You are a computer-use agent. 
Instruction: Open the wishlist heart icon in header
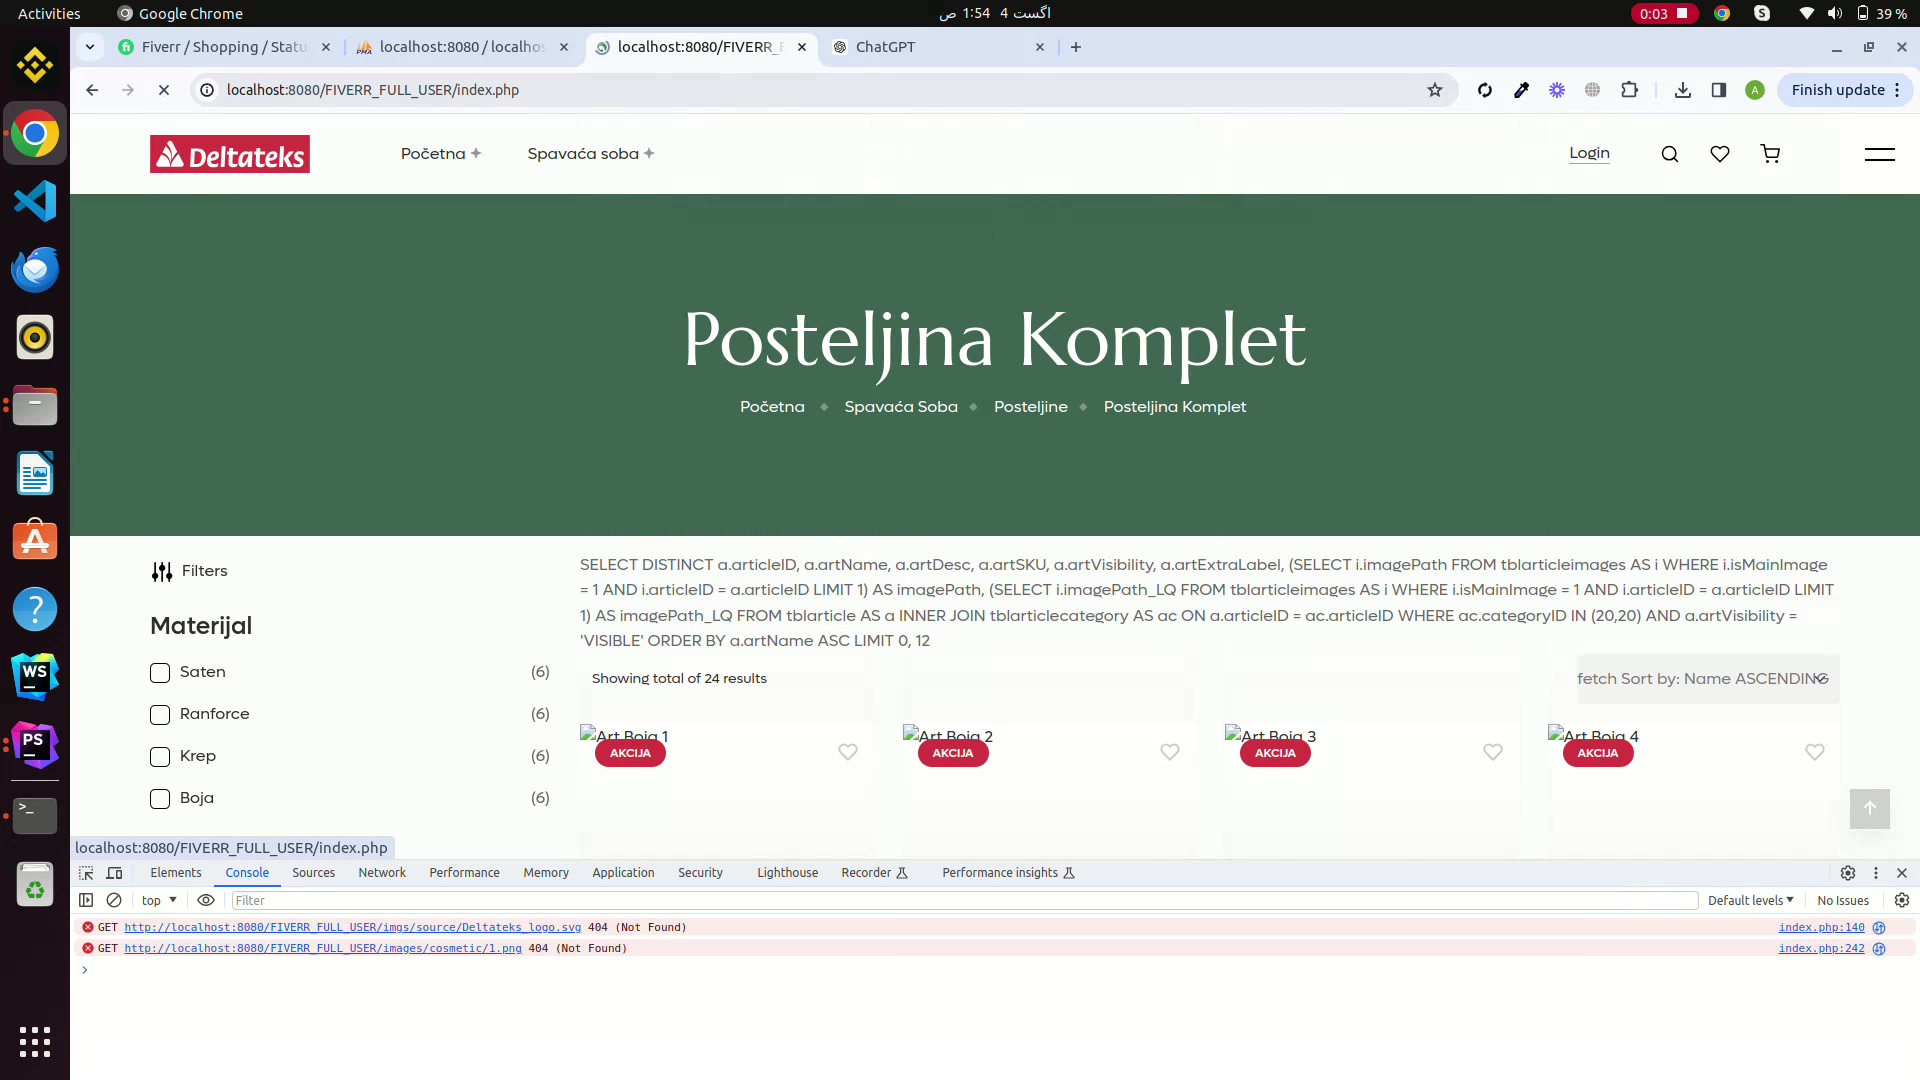1720,154
